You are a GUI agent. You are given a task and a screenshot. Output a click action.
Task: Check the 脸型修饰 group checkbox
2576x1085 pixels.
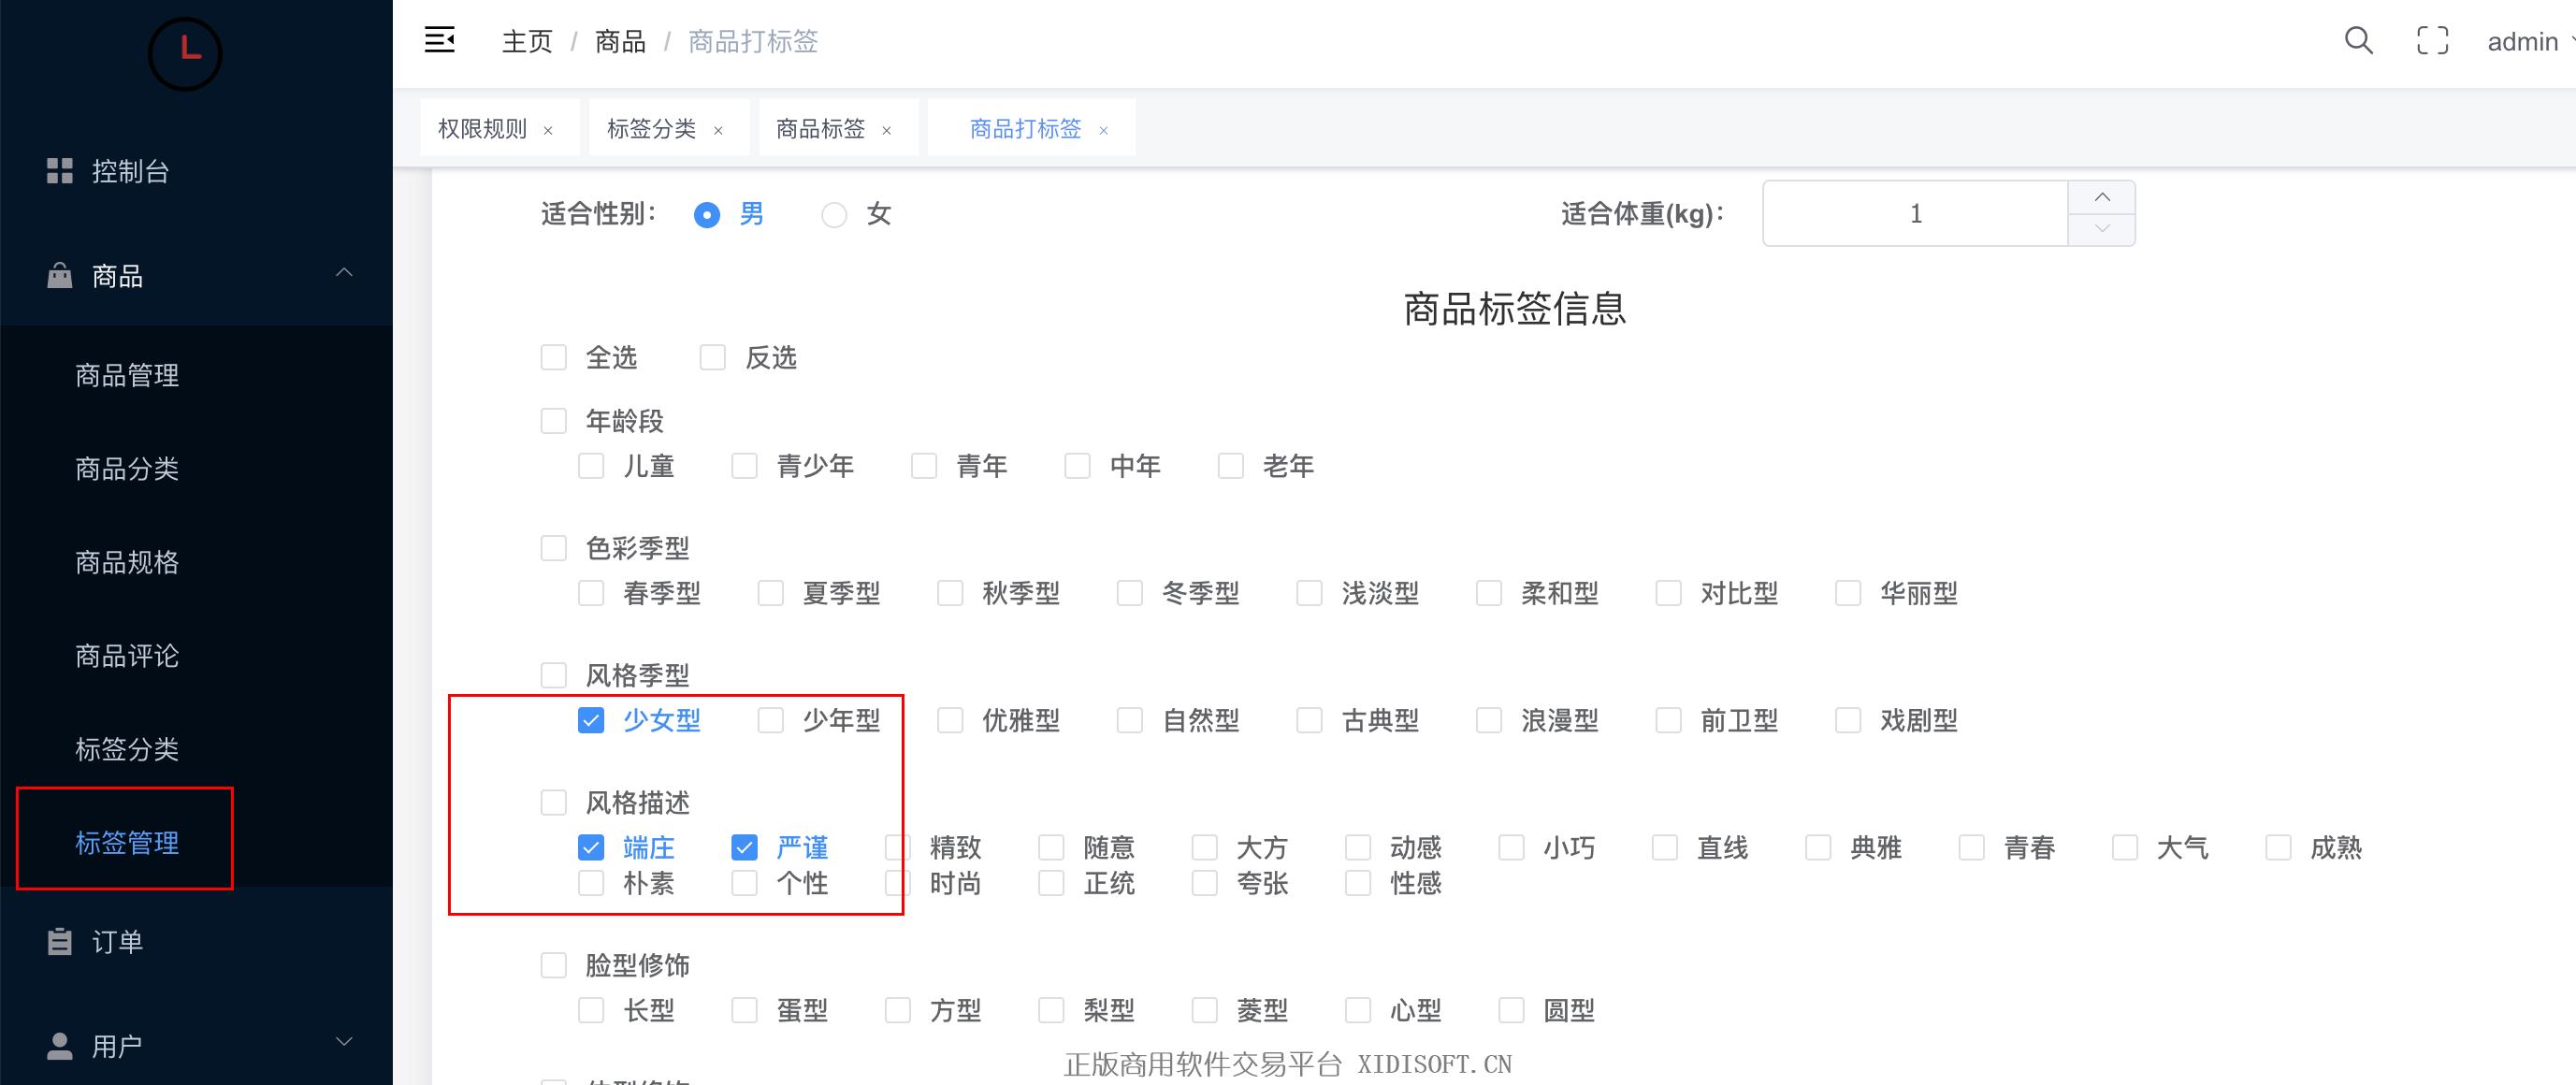click(553, 965)
